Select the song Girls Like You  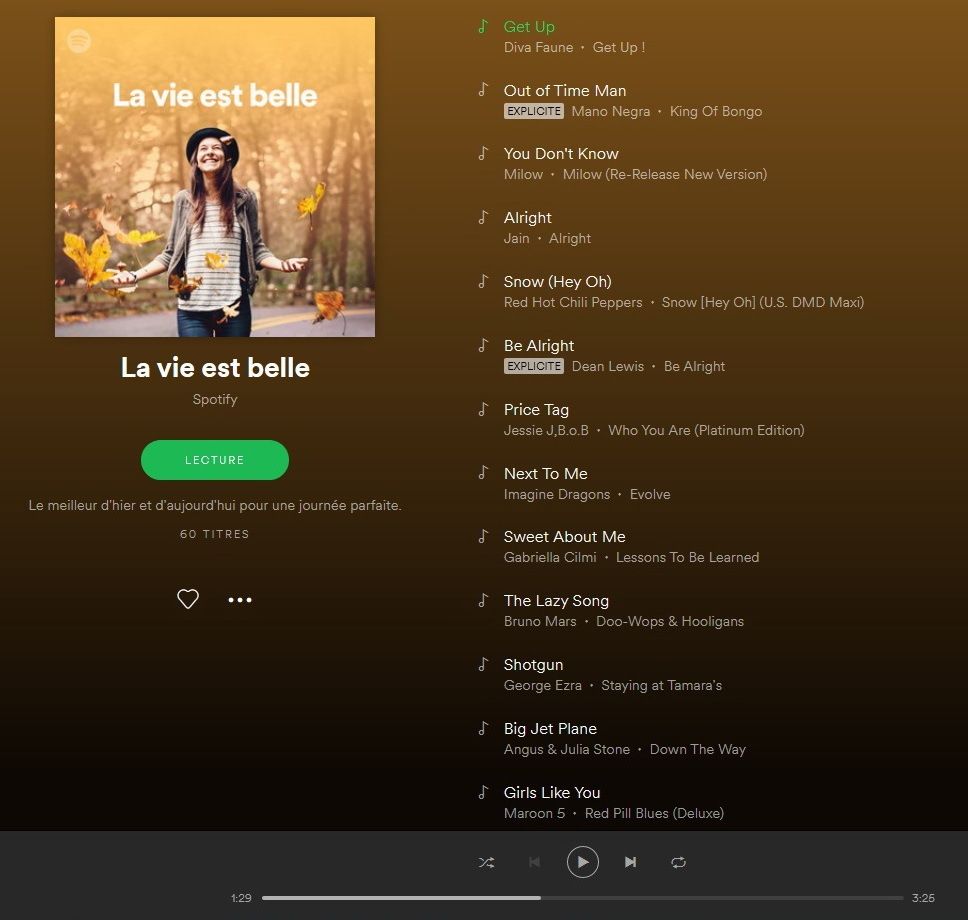[x=552, y=792]
